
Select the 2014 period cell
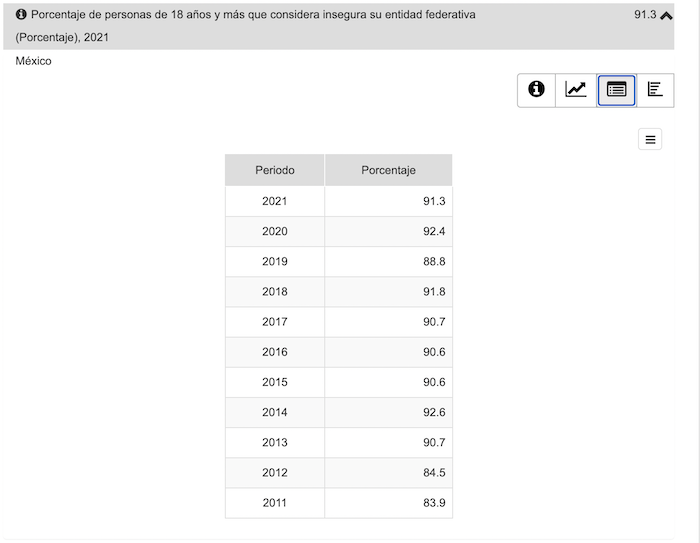point(275,412)
